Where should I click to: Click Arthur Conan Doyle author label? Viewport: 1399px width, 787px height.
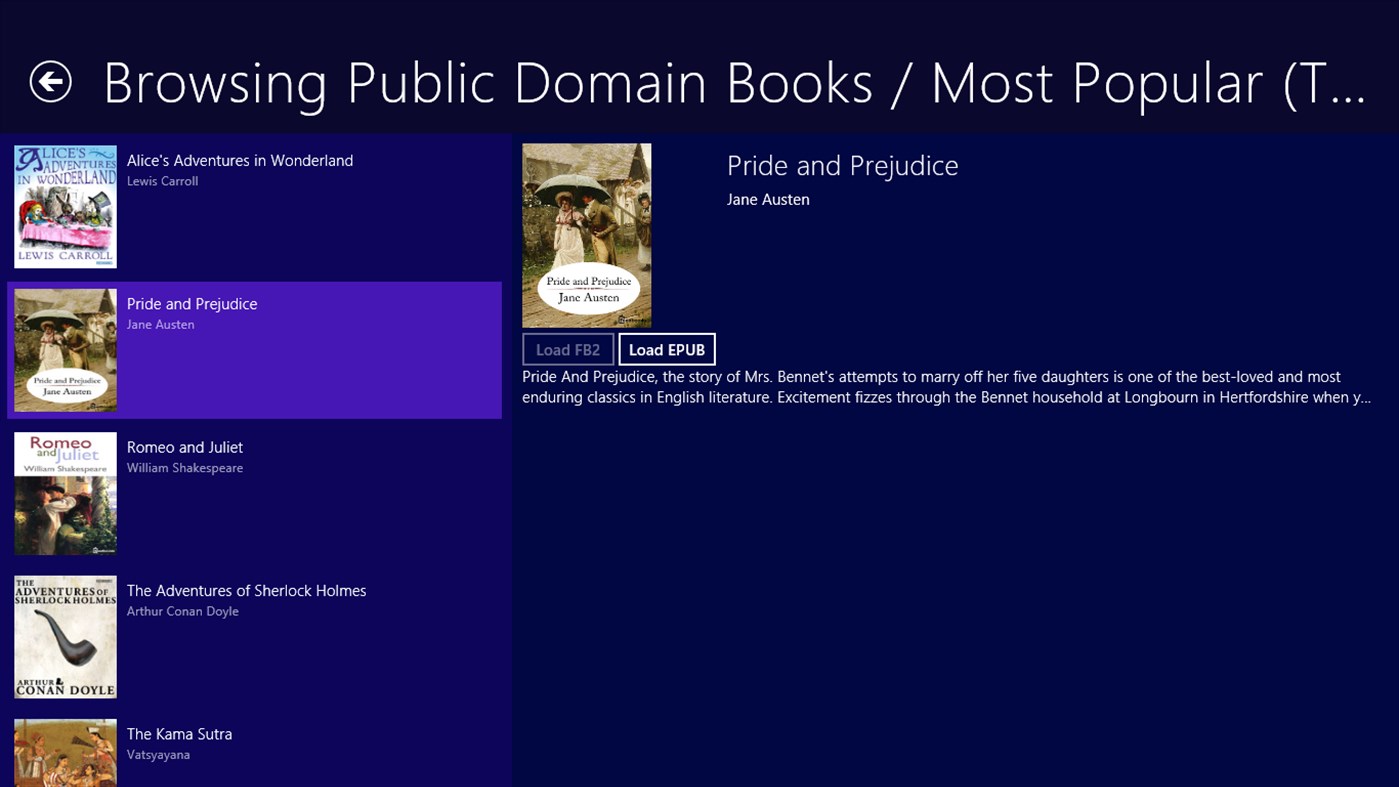click(182, 611)
